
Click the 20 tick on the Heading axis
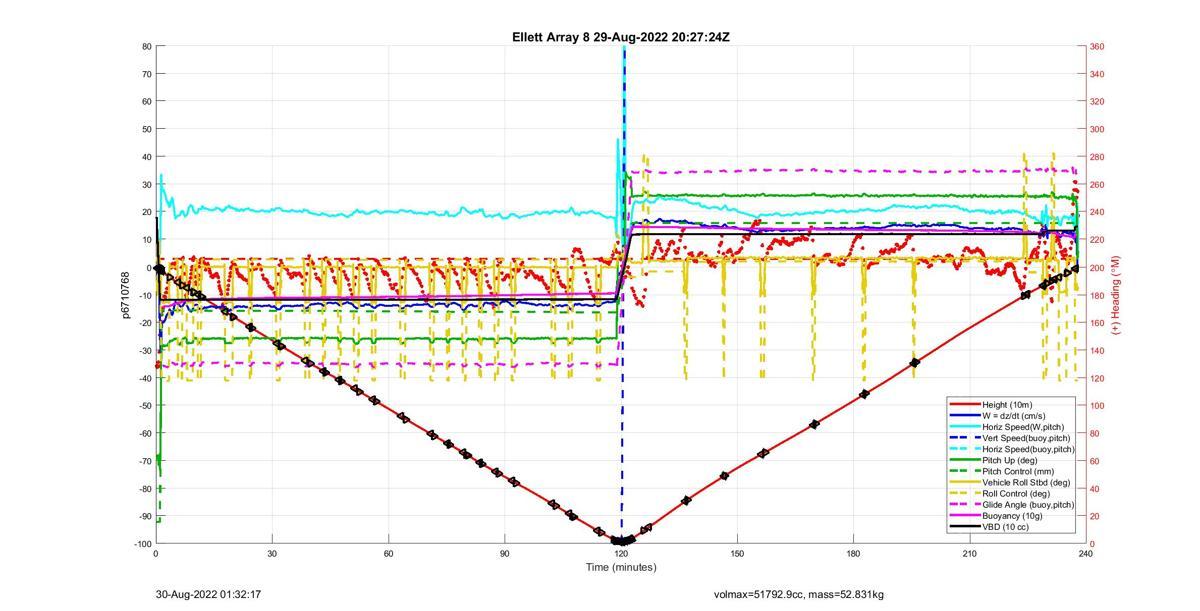pos(1095,516)
